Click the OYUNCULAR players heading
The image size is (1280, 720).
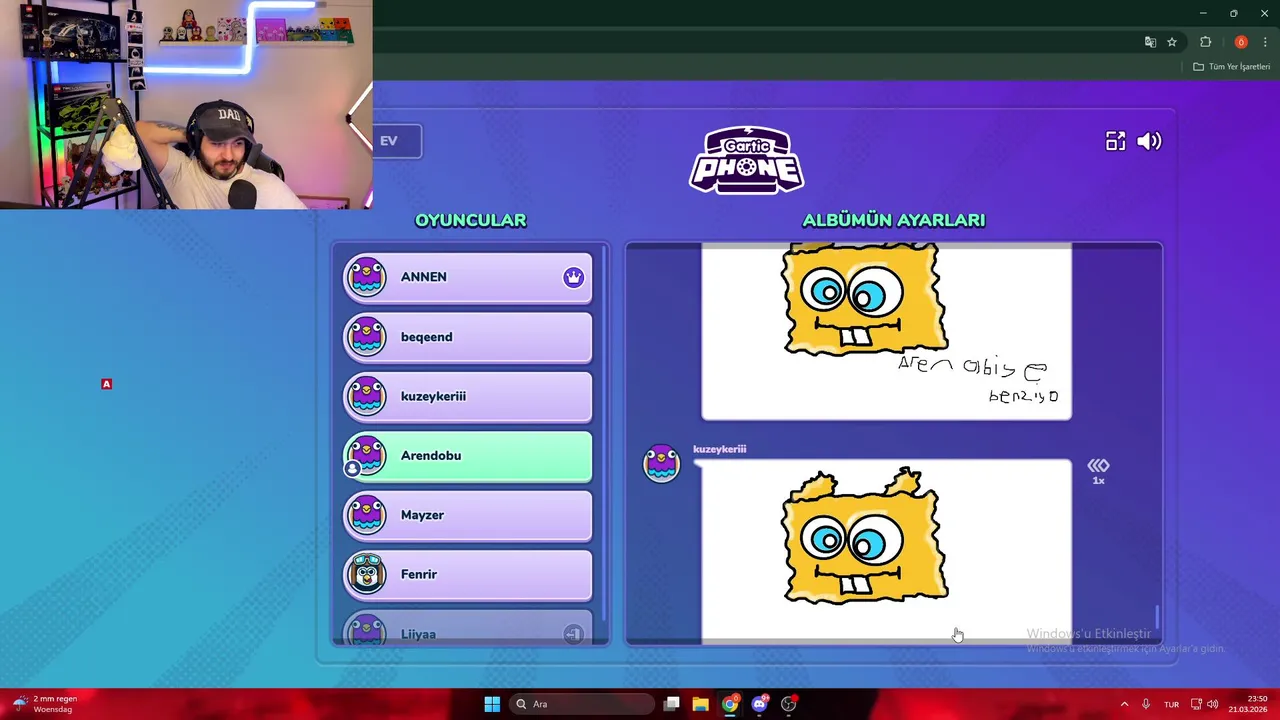click(x=470, y=220)
